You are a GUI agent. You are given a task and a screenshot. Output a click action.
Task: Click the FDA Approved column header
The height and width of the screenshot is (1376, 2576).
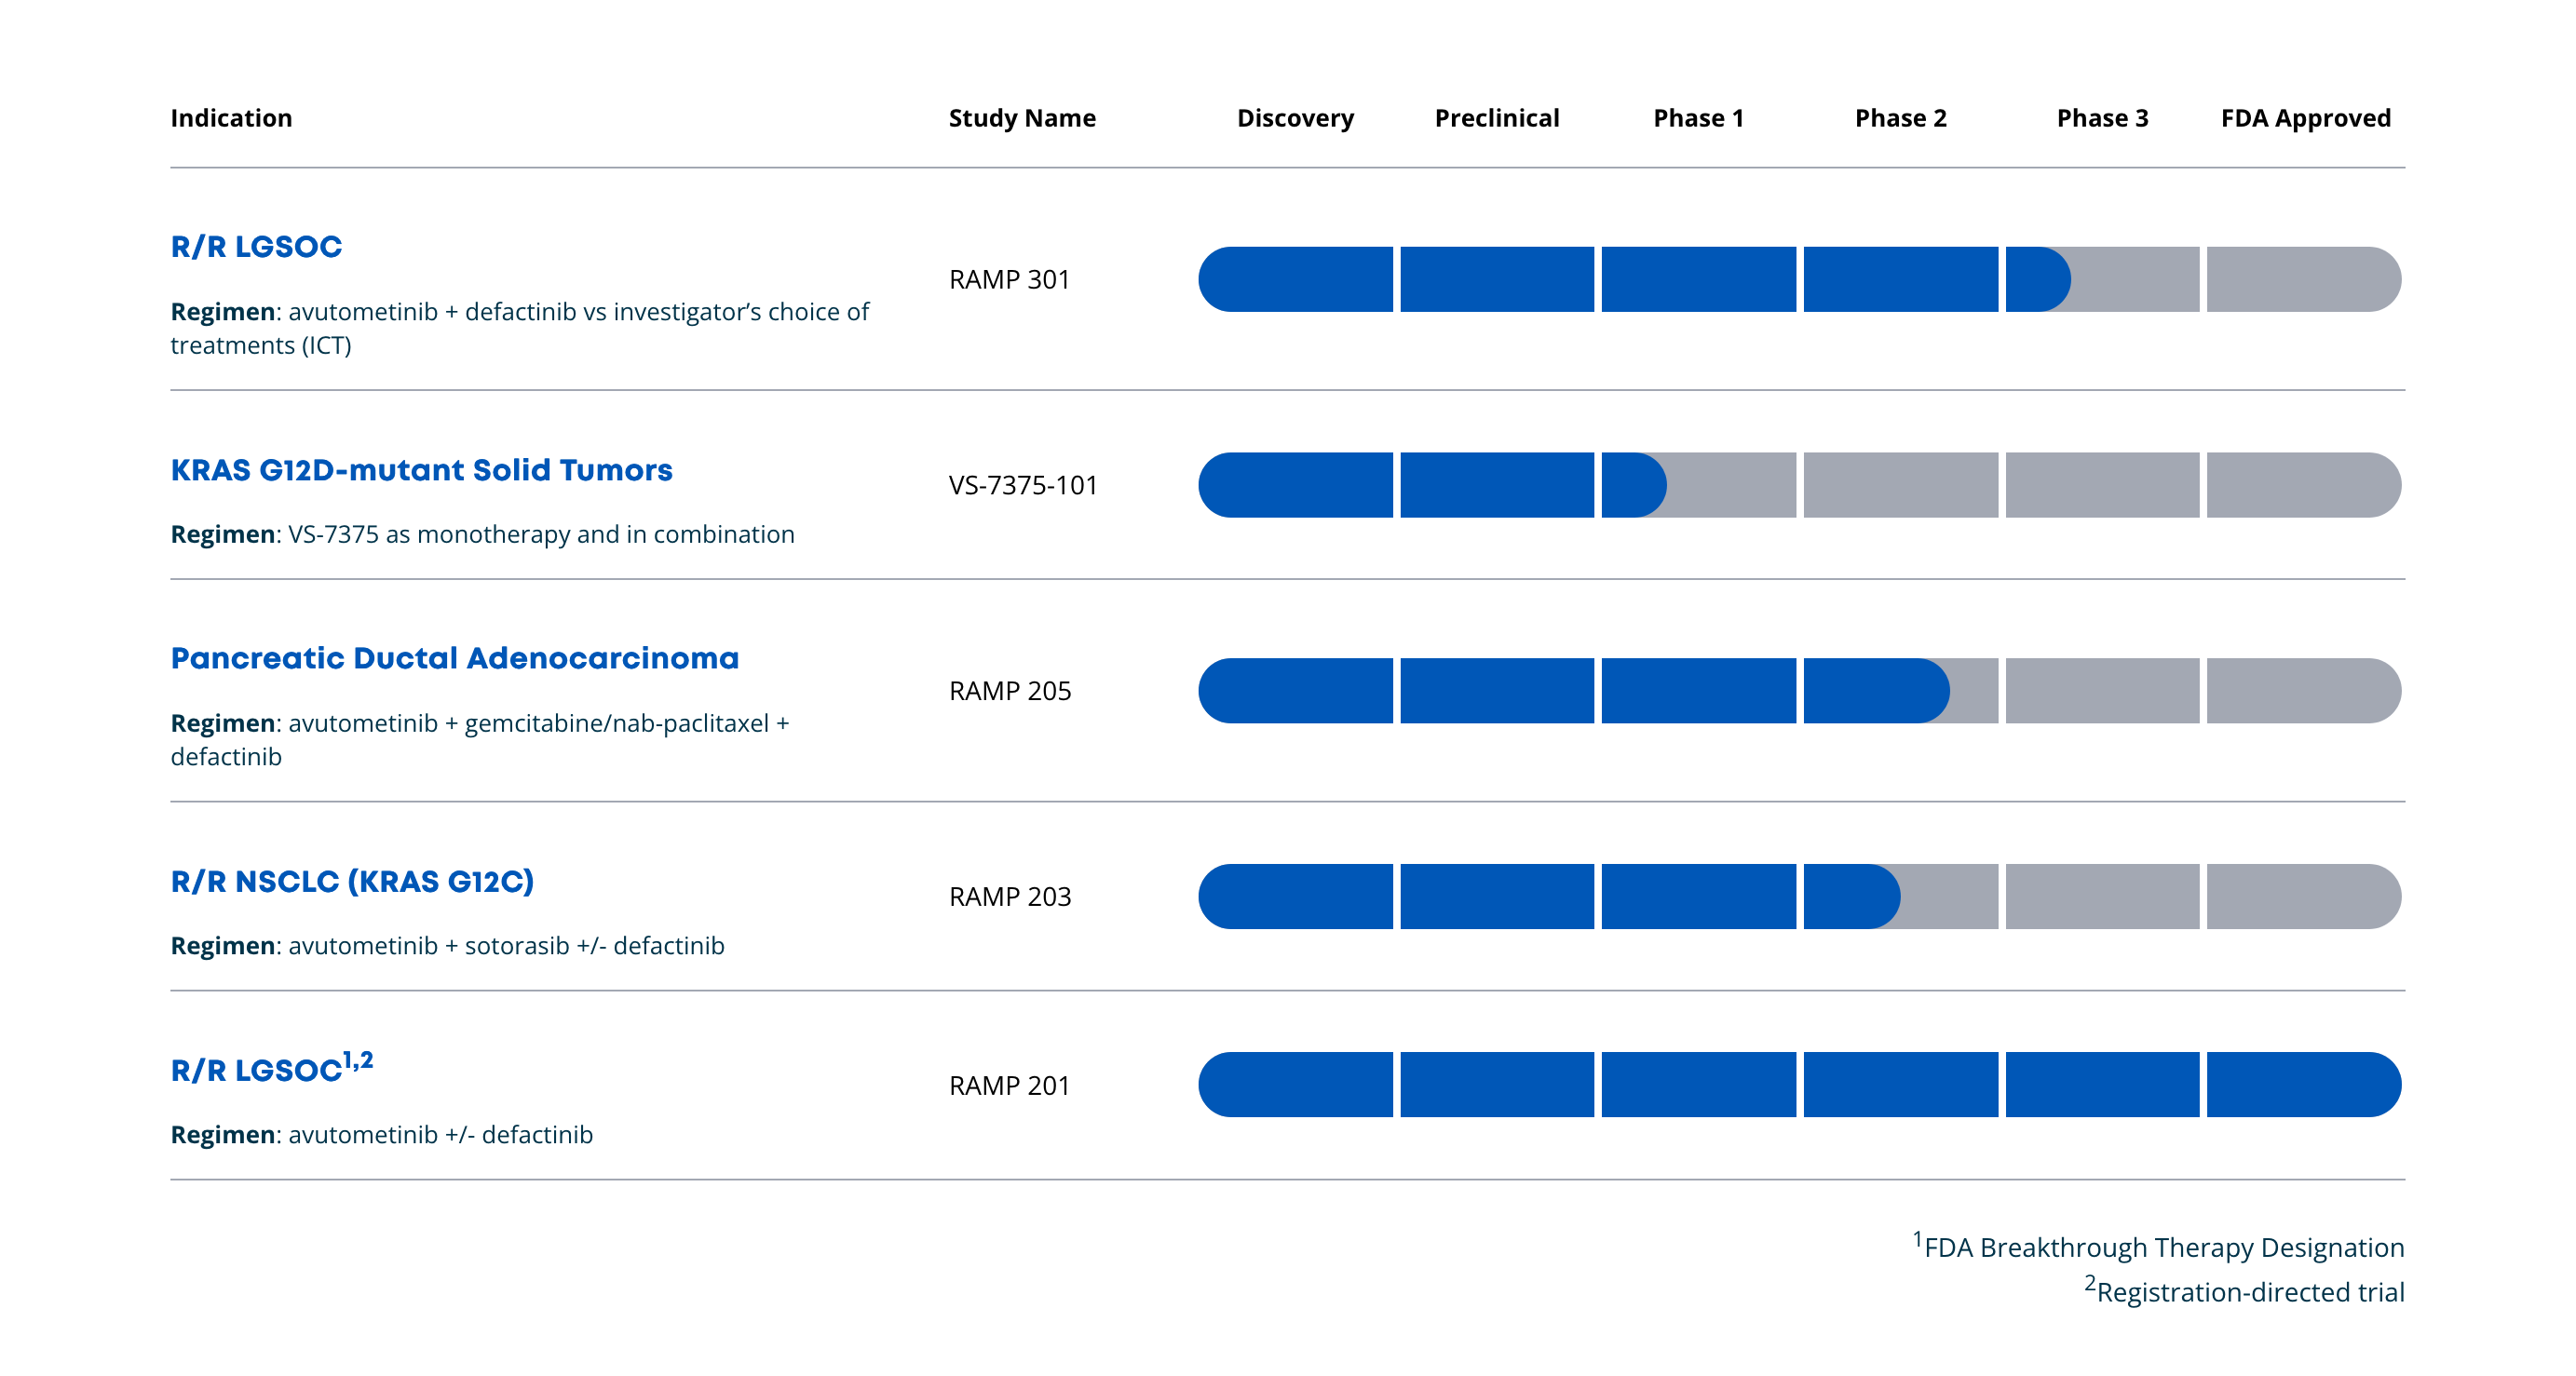(x=2305, y=118)
